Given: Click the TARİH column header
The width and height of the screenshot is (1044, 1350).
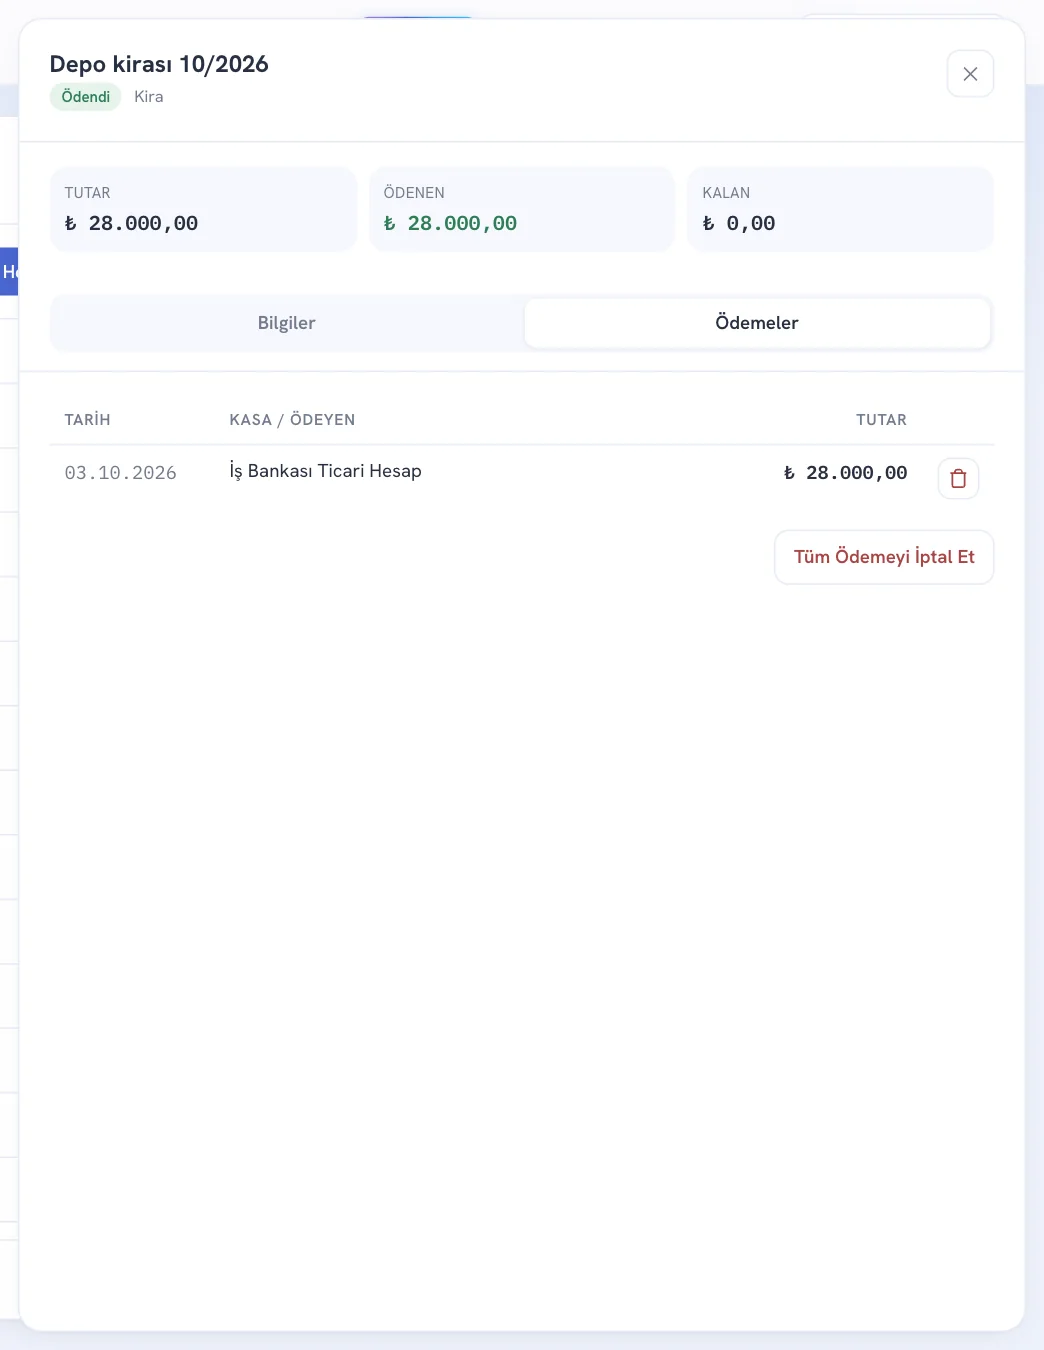Looking at the screenshot, I should [x=88, y=420].
